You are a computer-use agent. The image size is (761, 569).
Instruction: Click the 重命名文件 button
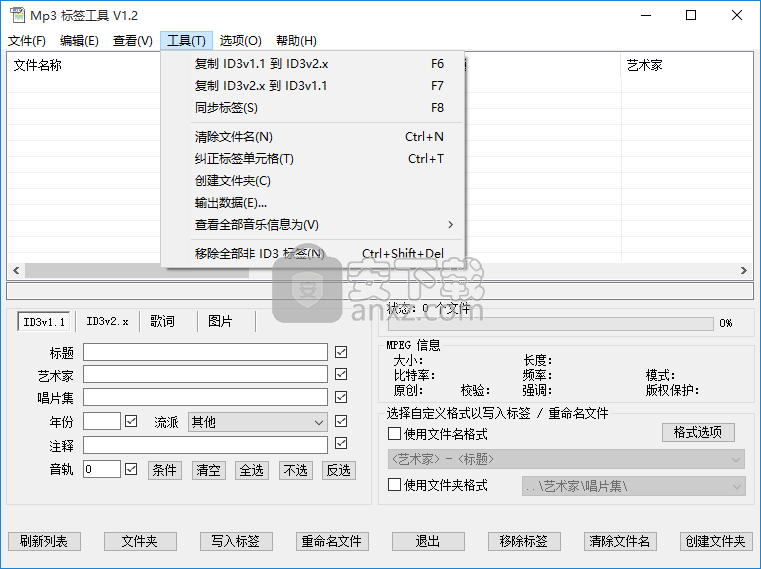click(332, 541)
